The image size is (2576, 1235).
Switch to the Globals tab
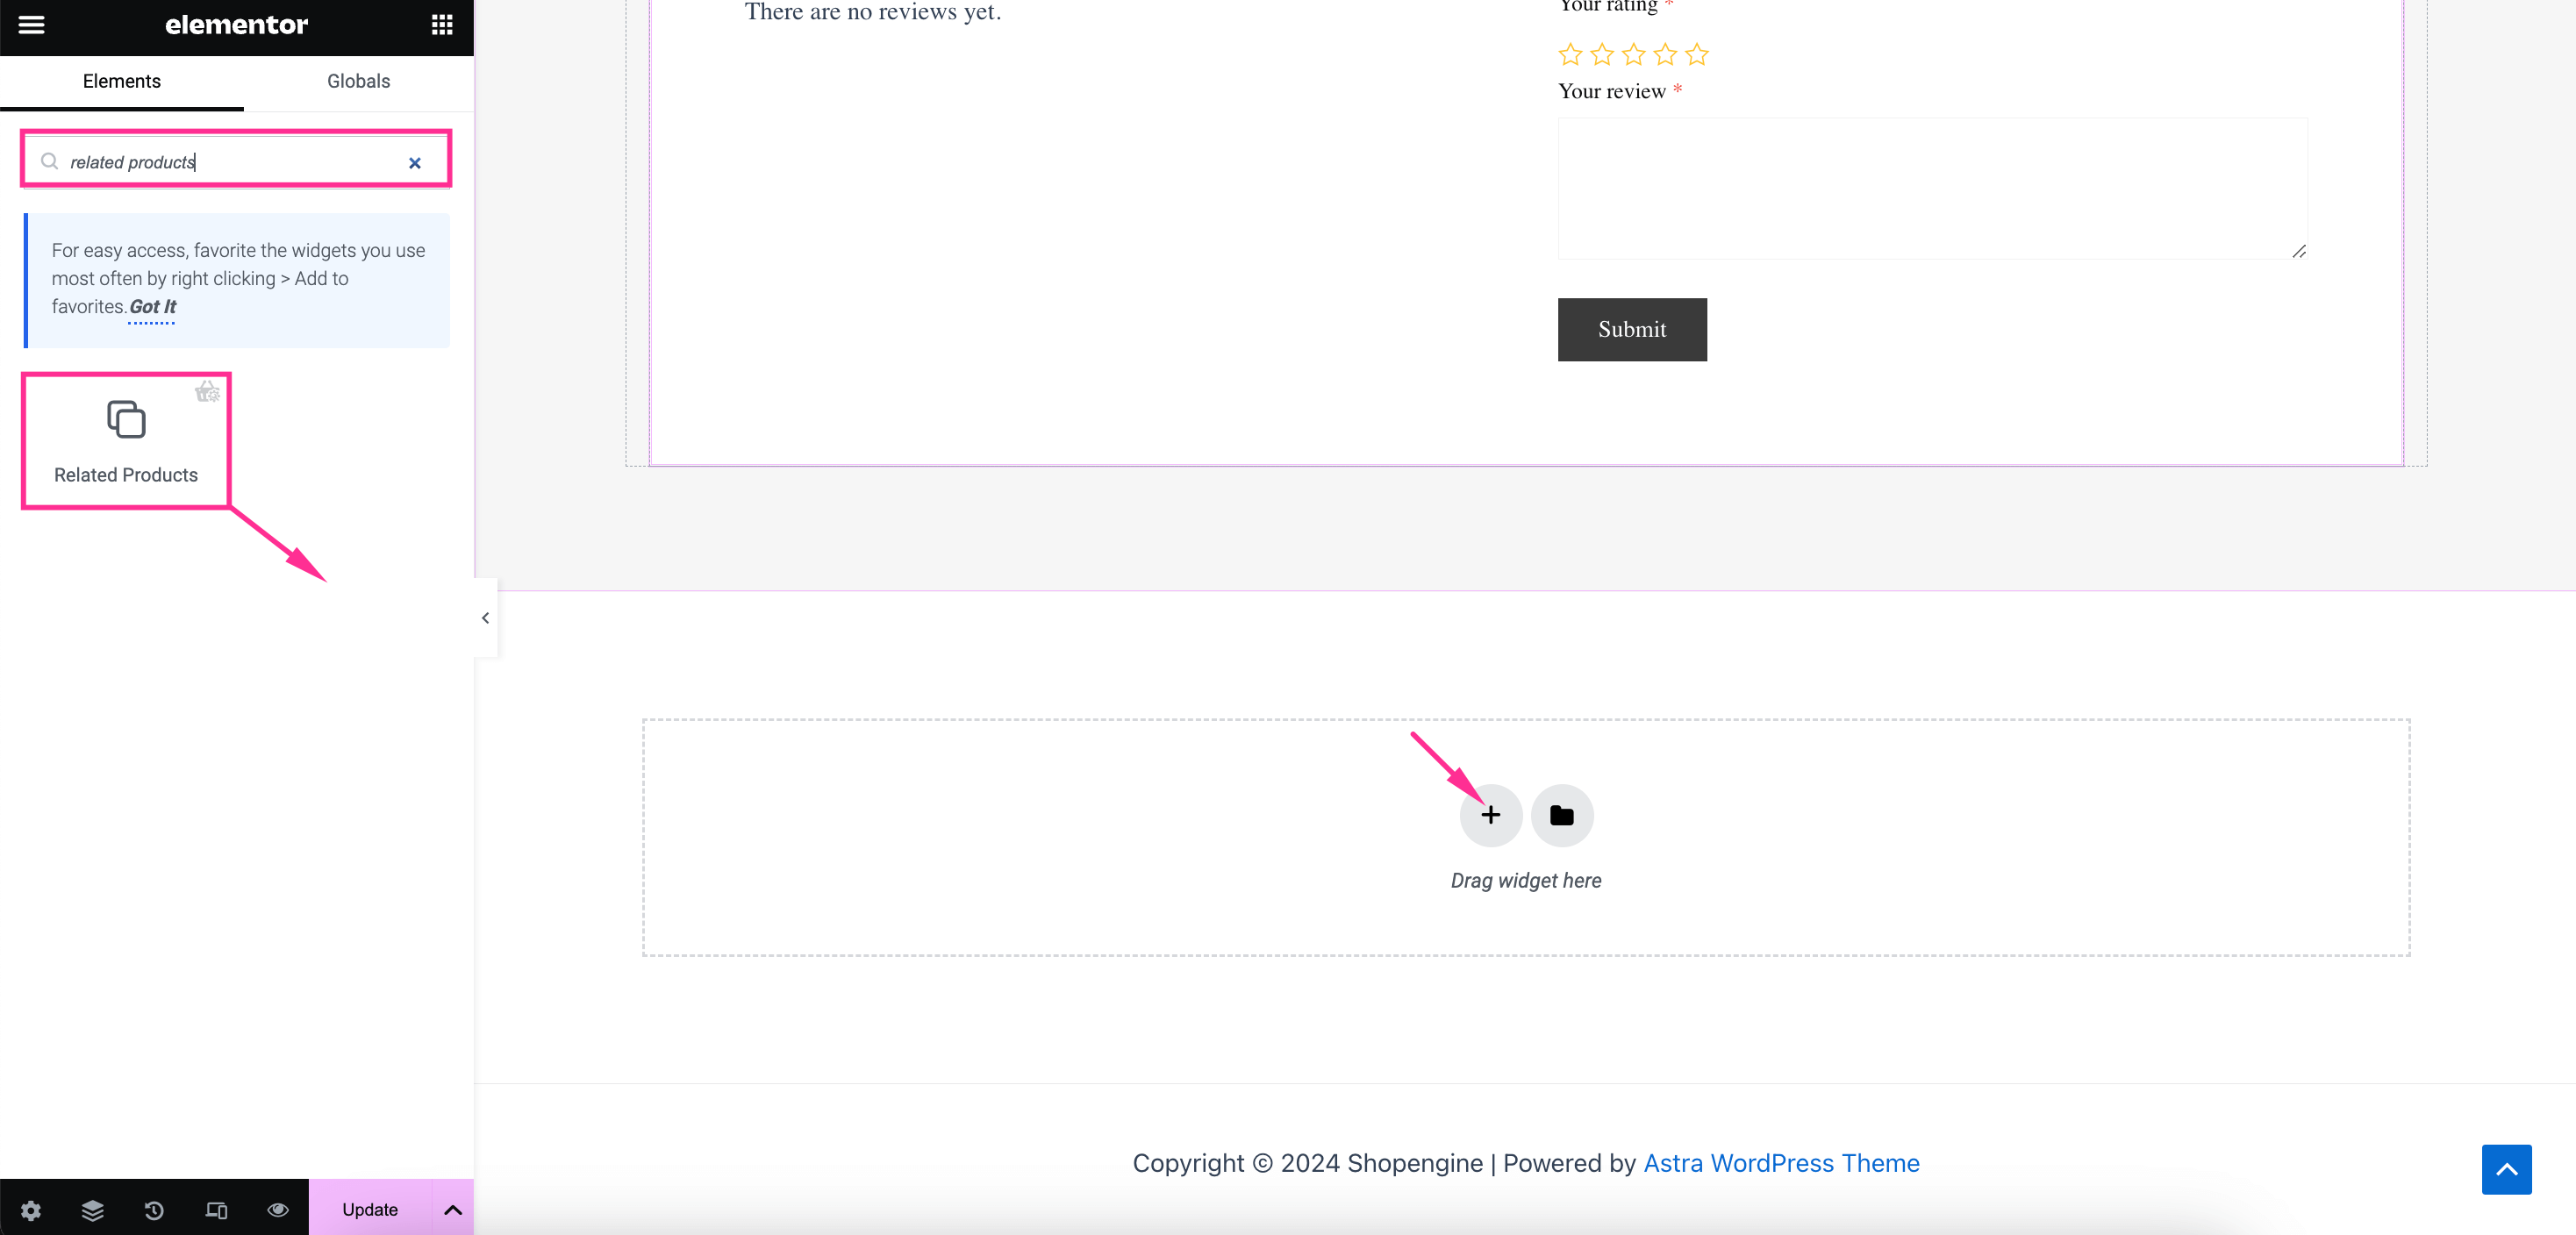(358, 81)
